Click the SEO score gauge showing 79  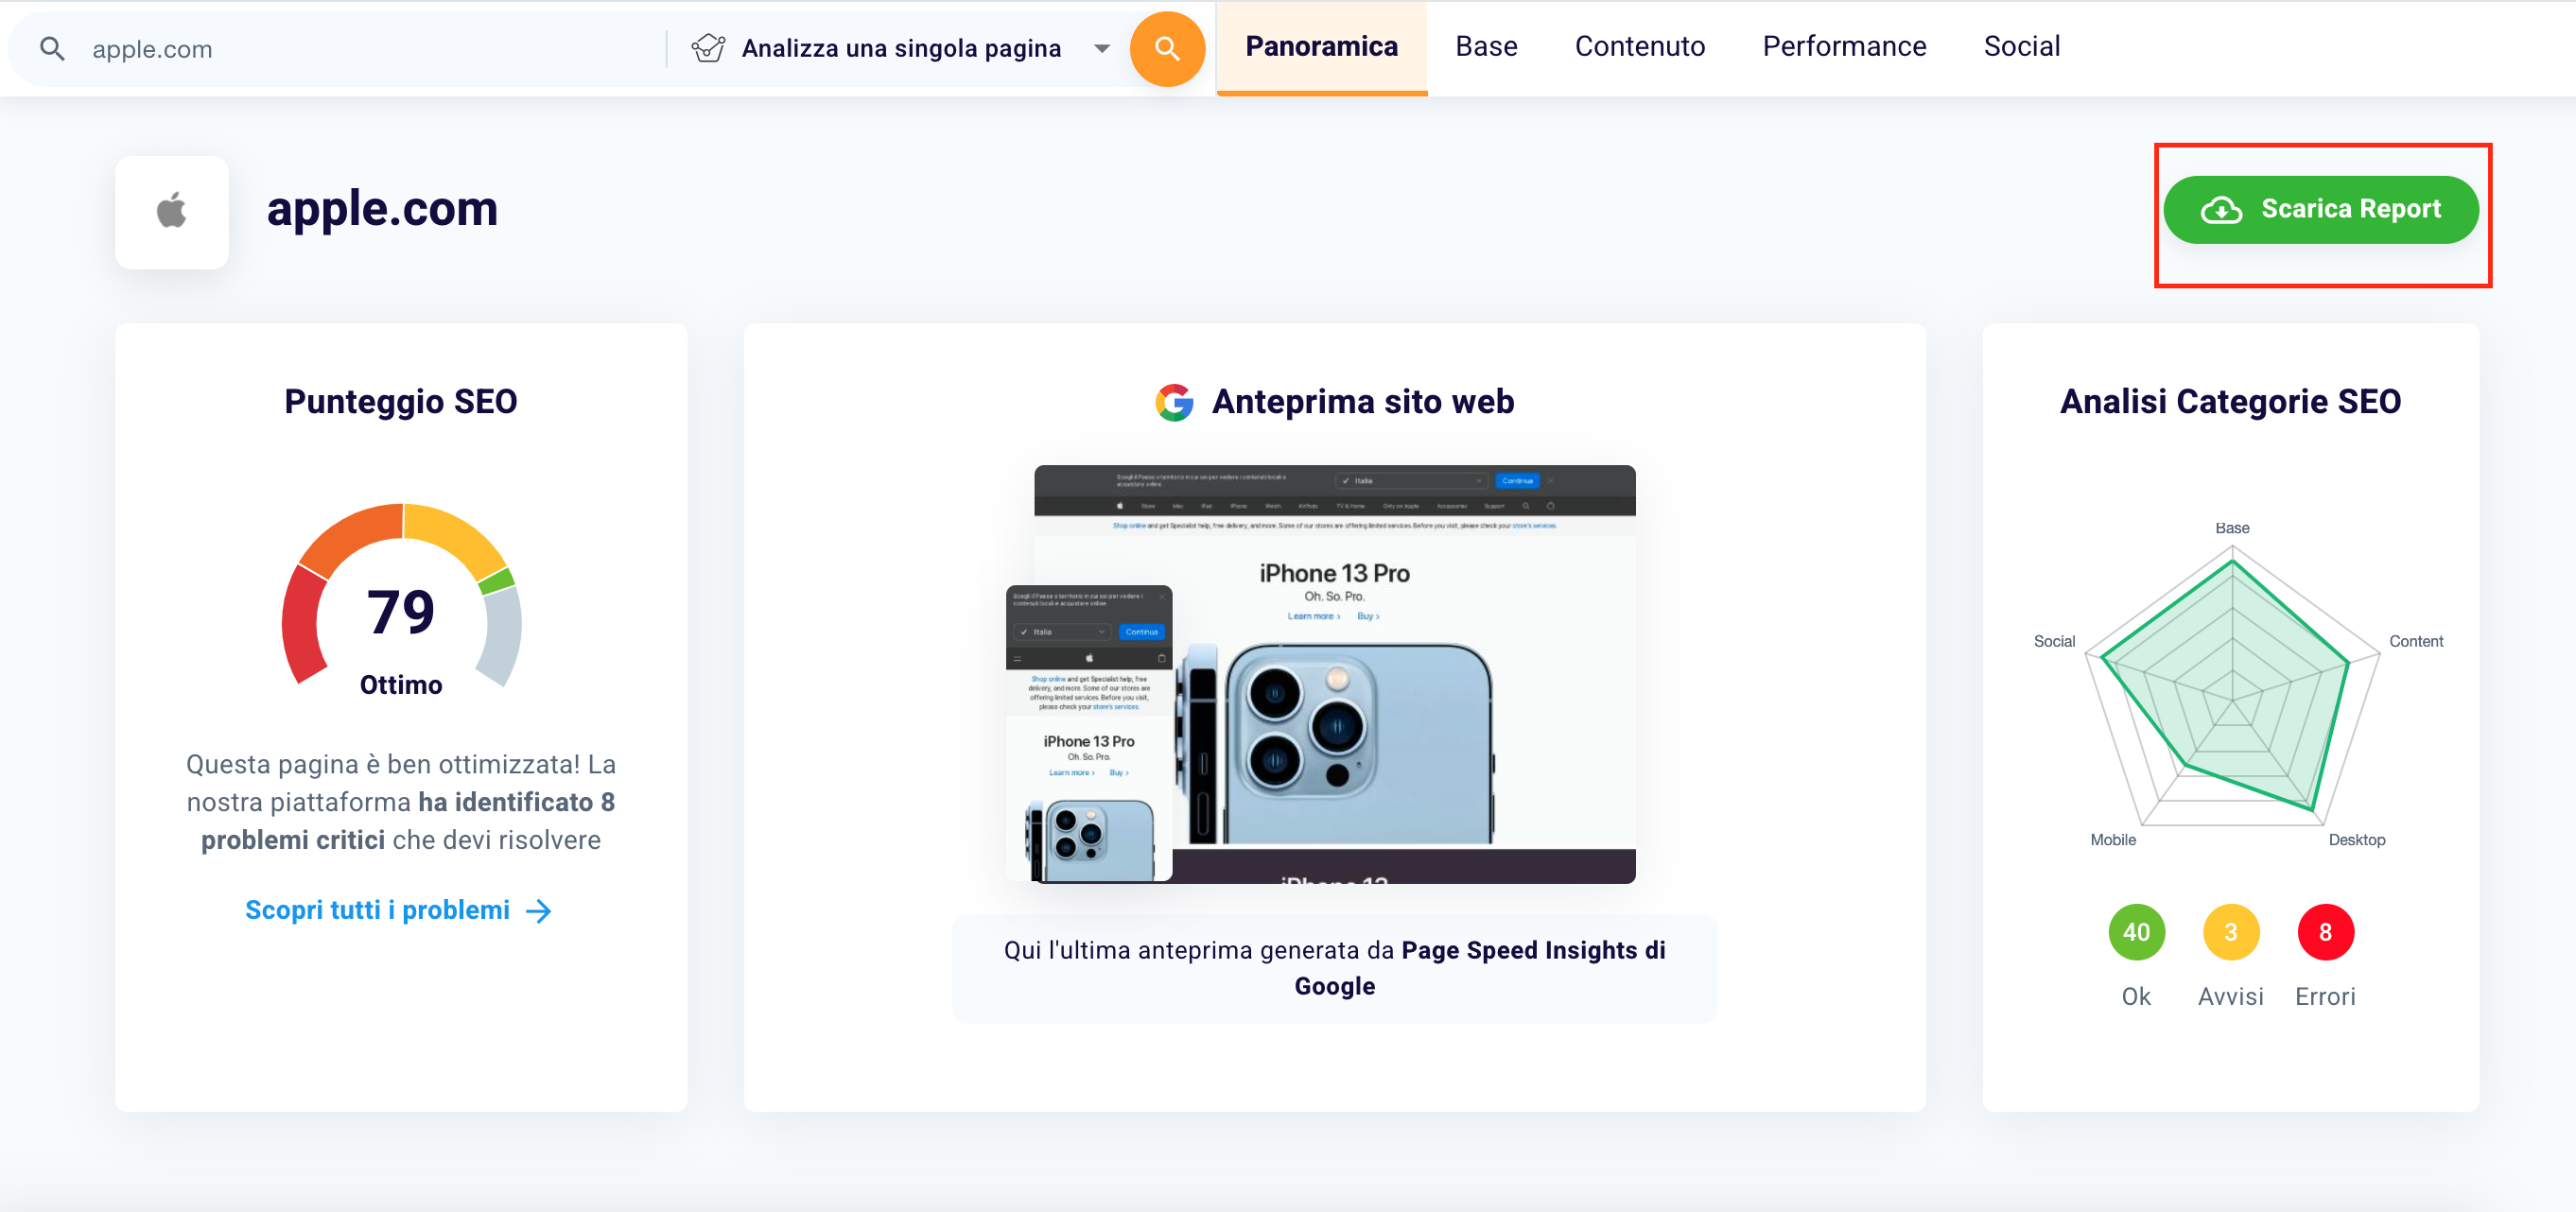[x=401, y=599]
